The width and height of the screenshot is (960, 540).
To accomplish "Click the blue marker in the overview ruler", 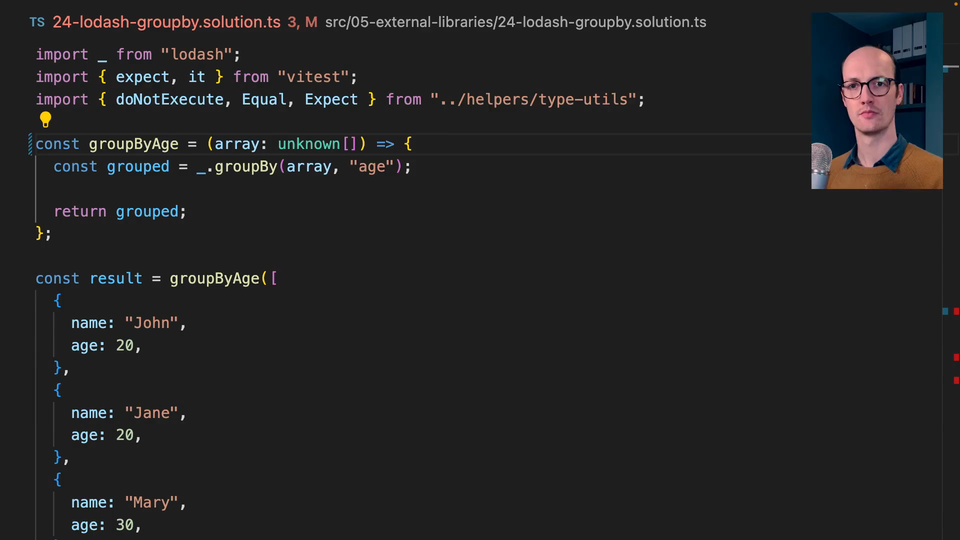I will pos(945,311).
